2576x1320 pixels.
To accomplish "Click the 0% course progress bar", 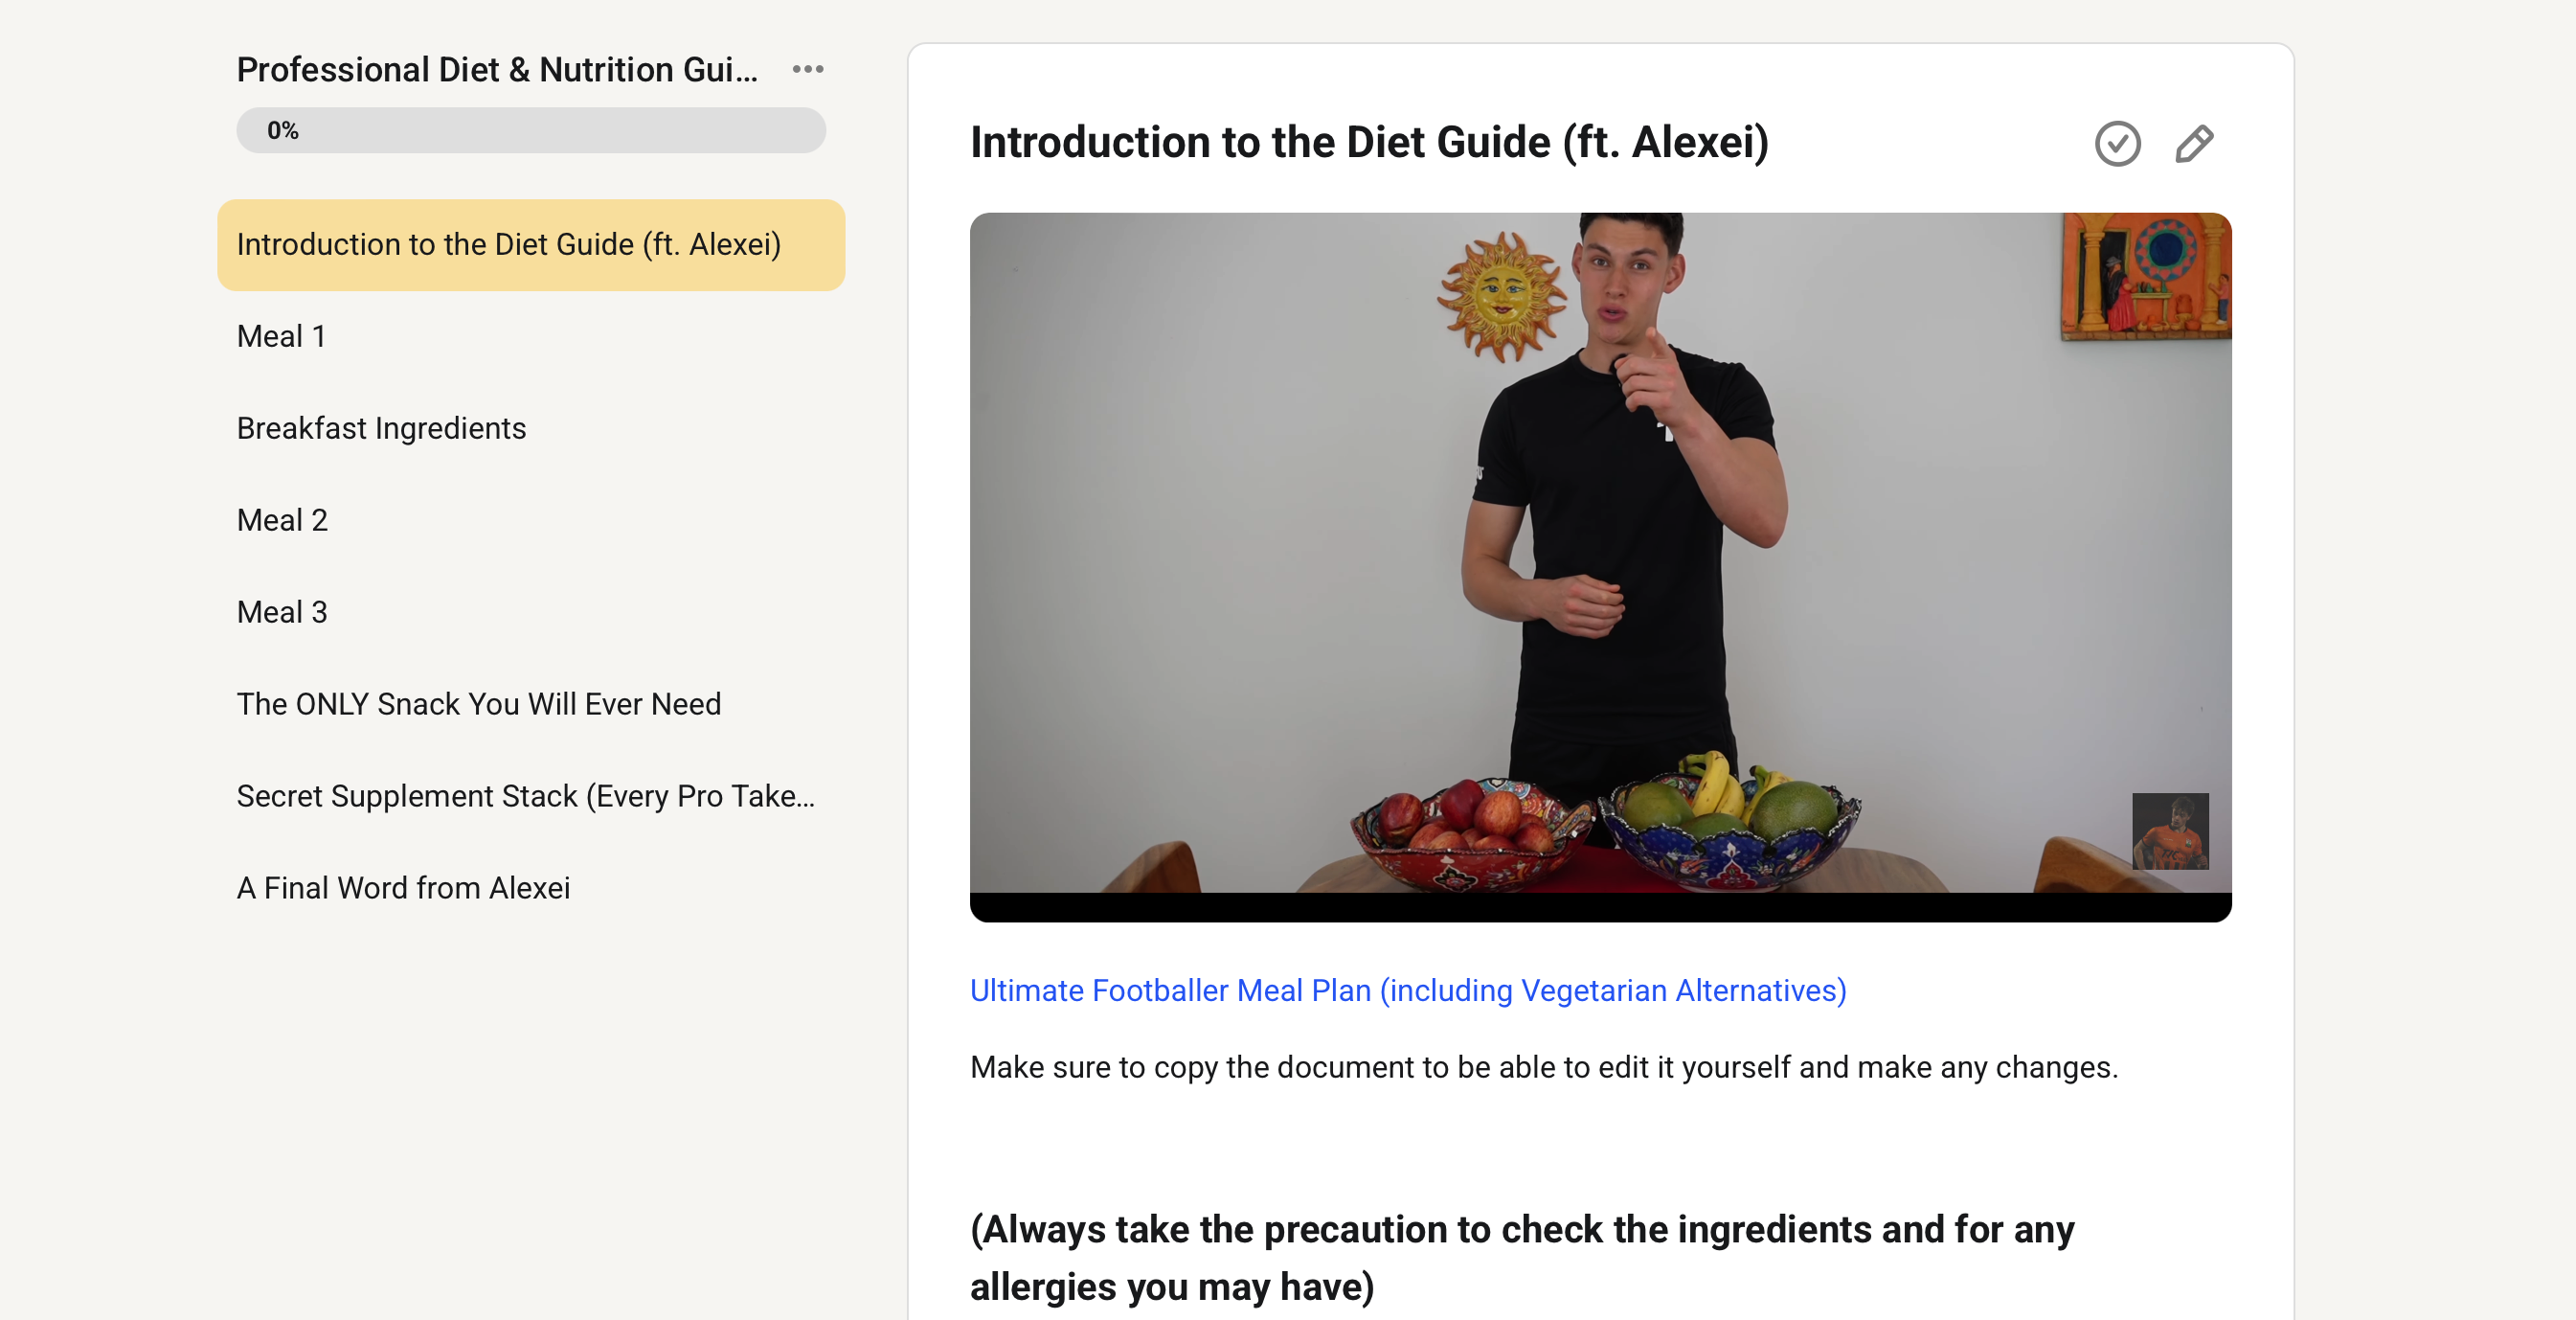I will click(531, 130).
